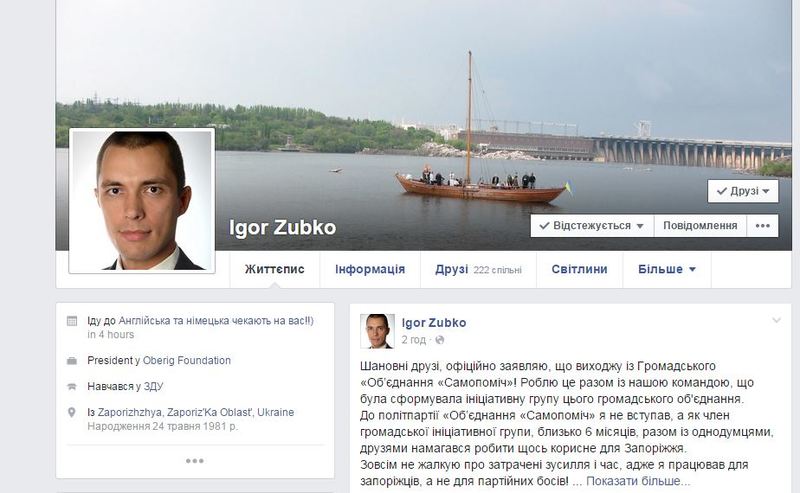This screenshot has width=800, height=493.
Task: Click the post author small avatar
Action: click(377, 331)
